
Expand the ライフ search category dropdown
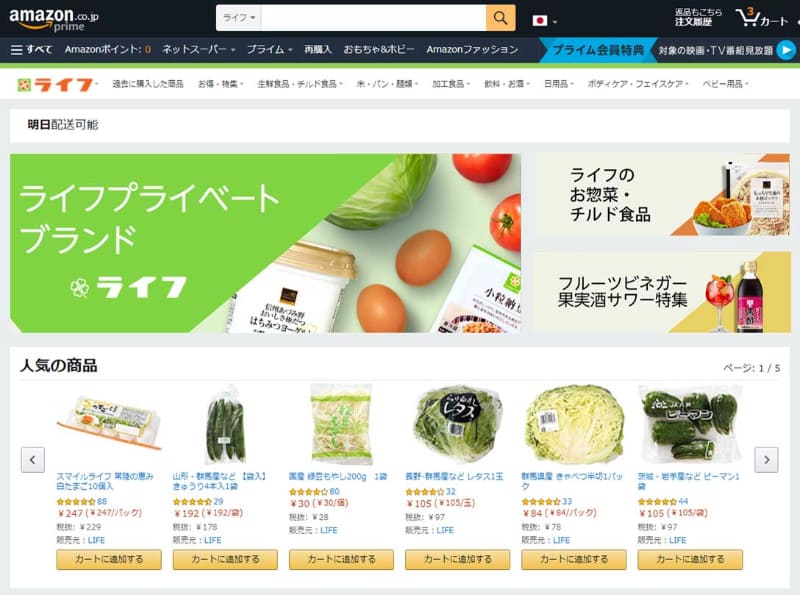point(239,18)
